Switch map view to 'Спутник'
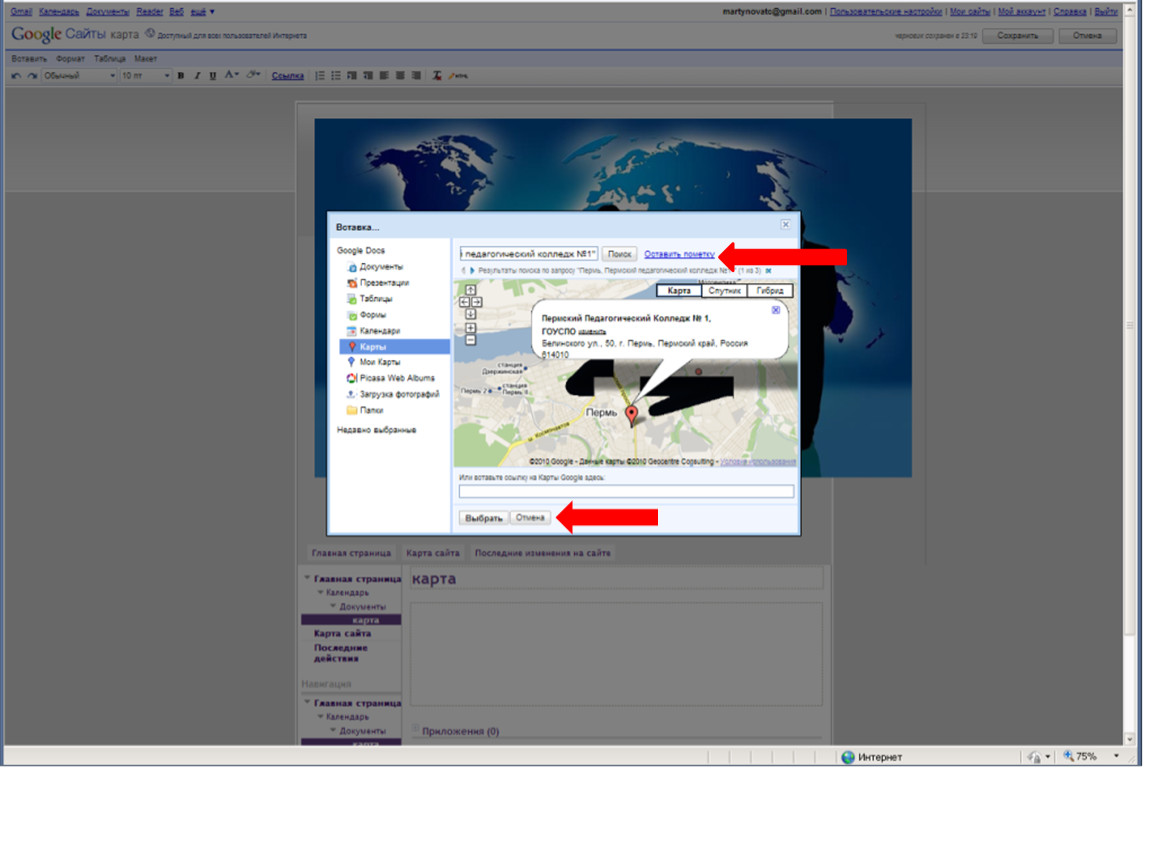Screen dimensions: 1150x864 tap(725, 291)
